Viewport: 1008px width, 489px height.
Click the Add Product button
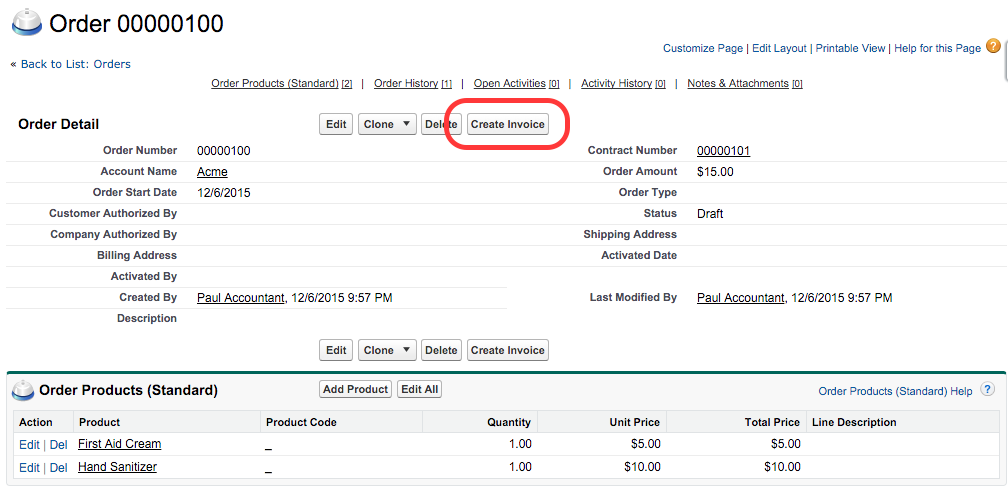[x=355, y=390]
